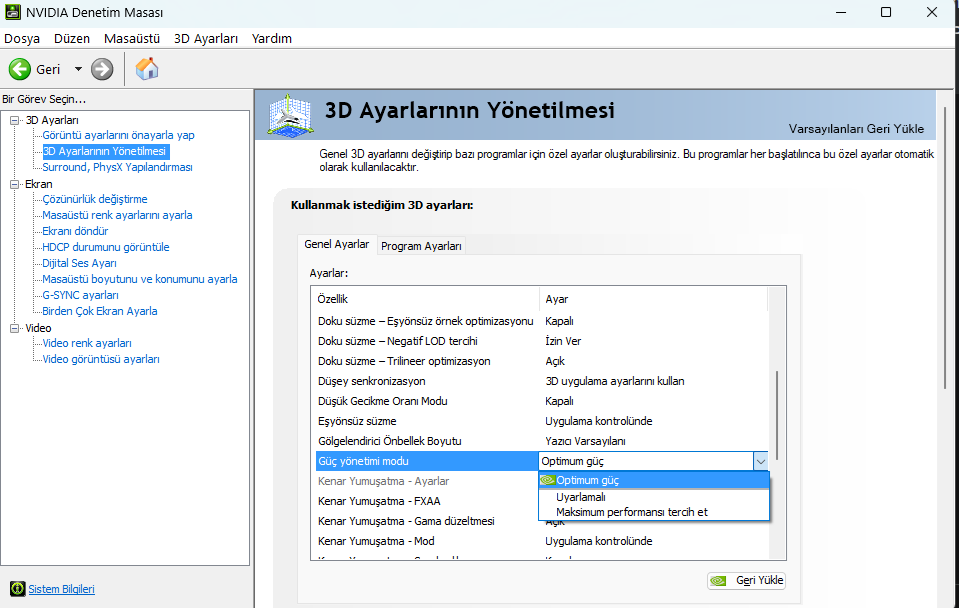Image resolution: width=959 pixels, height=608 pixels.
Task: Switch to the Genel Ayarlar tab
Action: [x=337, y=245]
